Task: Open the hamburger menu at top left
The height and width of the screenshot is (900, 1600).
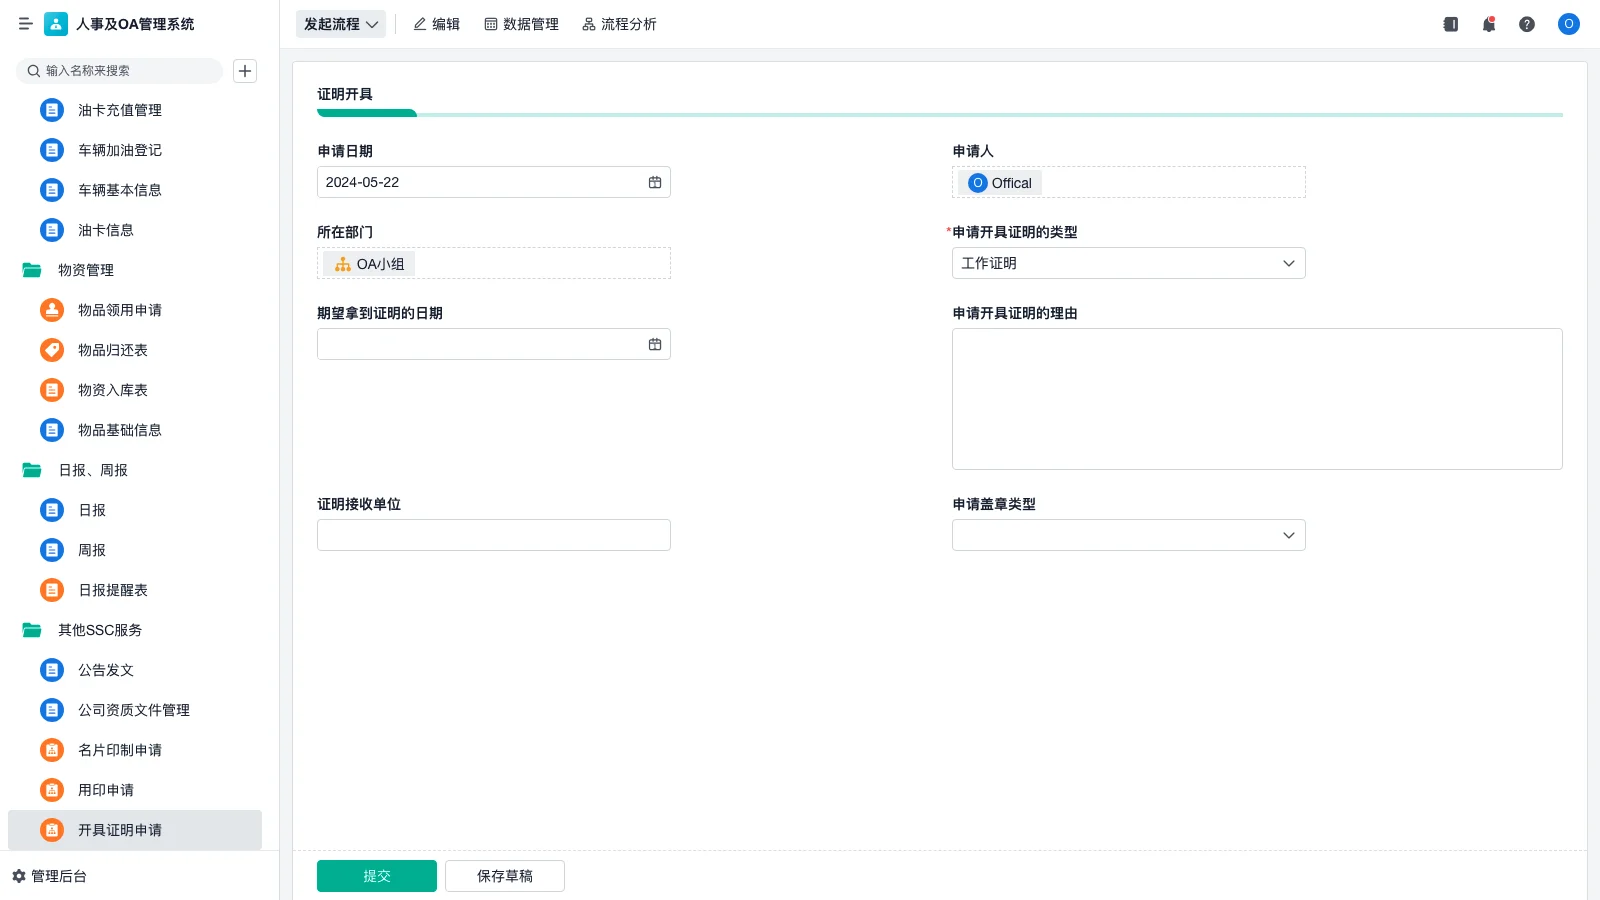Action: click(26, 24)
